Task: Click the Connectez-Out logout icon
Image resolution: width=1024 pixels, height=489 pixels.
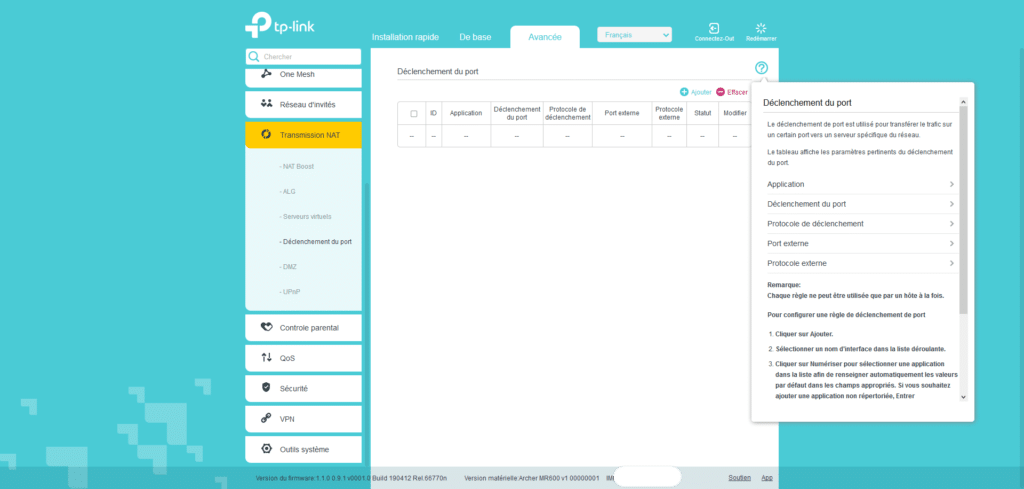Action: tap(714, 29)
